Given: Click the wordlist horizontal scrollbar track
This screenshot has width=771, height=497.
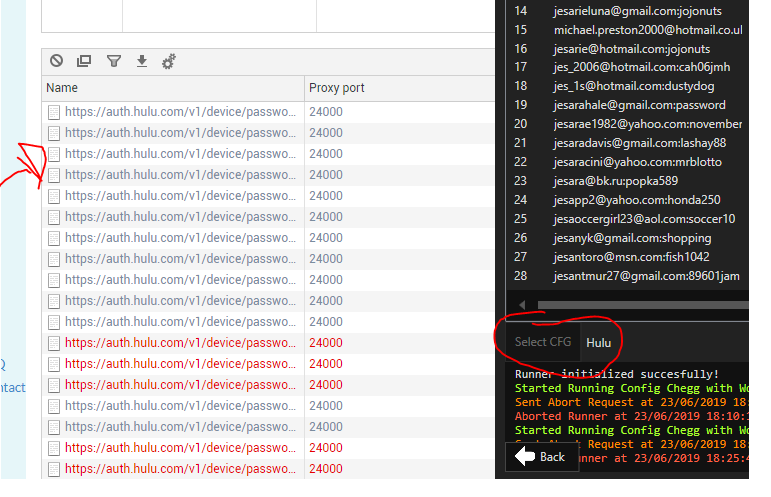Looking at the screenshot, I should 643,305.
